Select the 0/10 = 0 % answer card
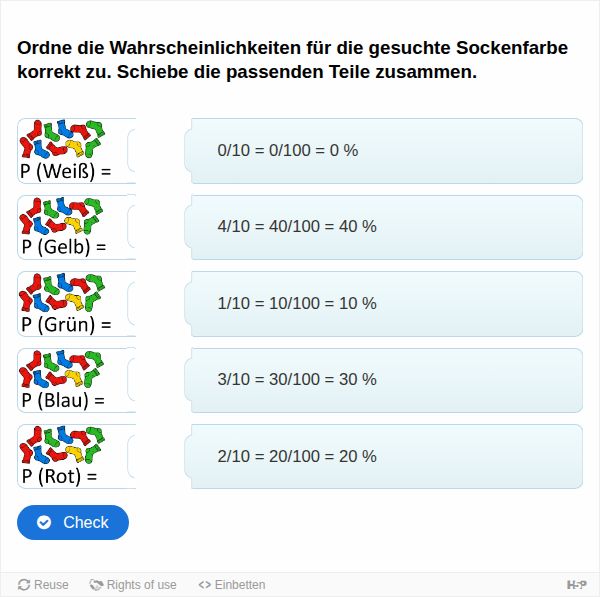This screenshot has height=597, width=600. tap(383, 151)
